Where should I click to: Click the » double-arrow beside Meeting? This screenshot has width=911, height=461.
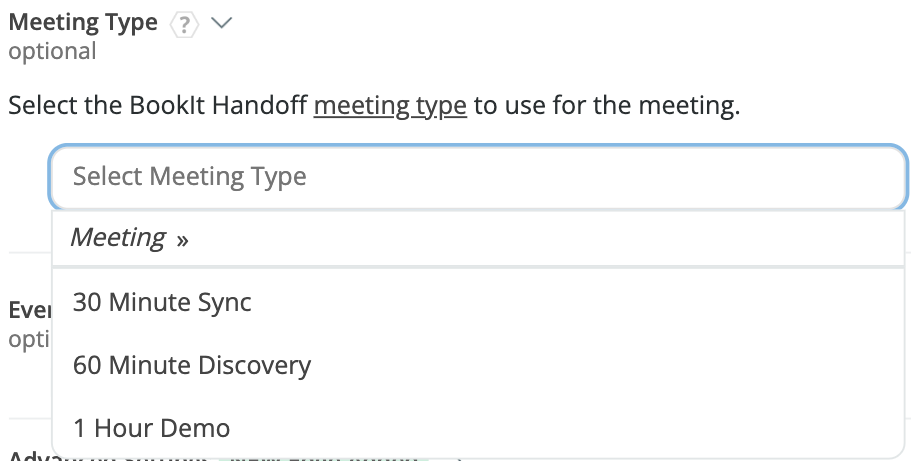click(182, 240)
